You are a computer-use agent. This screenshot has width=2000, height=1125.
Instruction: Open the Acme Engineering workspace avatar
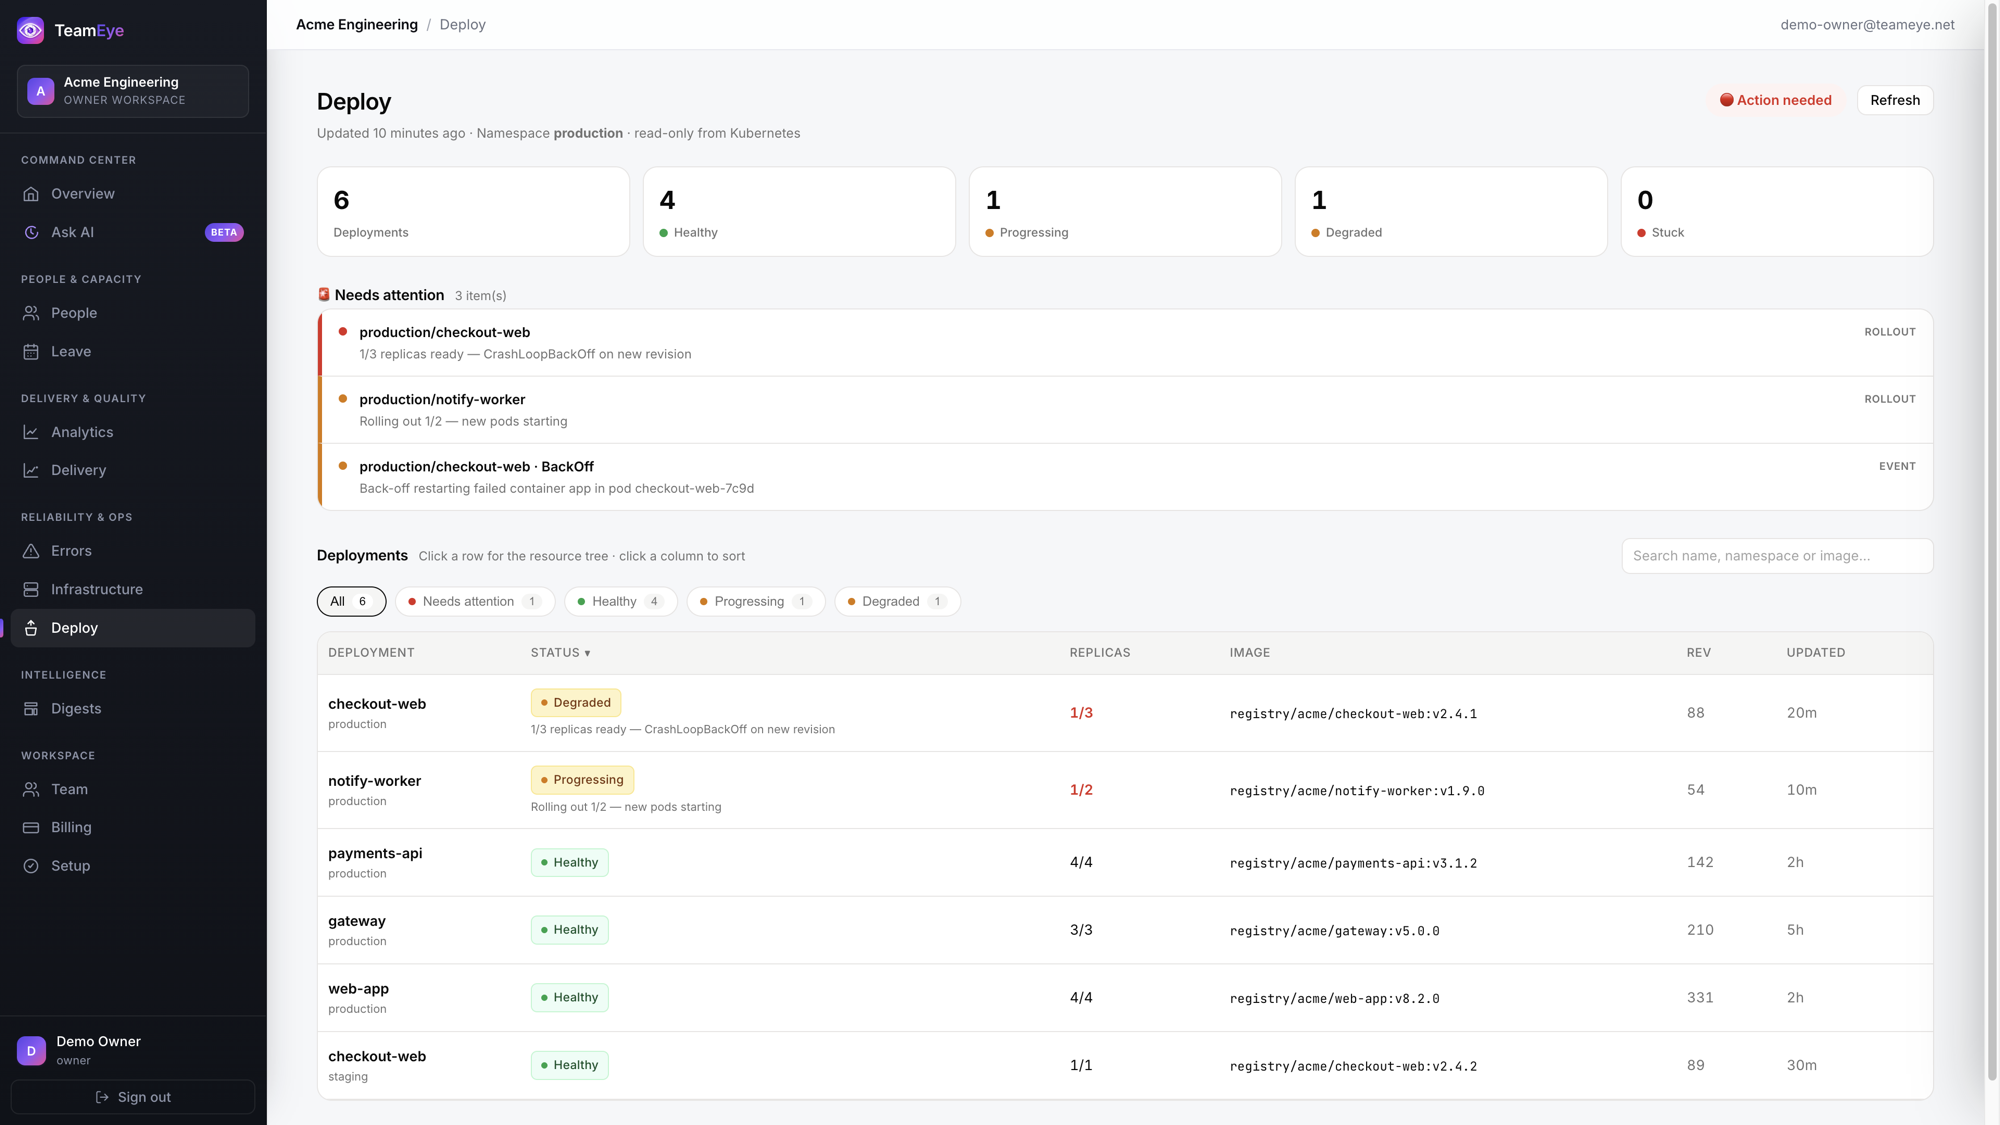coord(41,91)
